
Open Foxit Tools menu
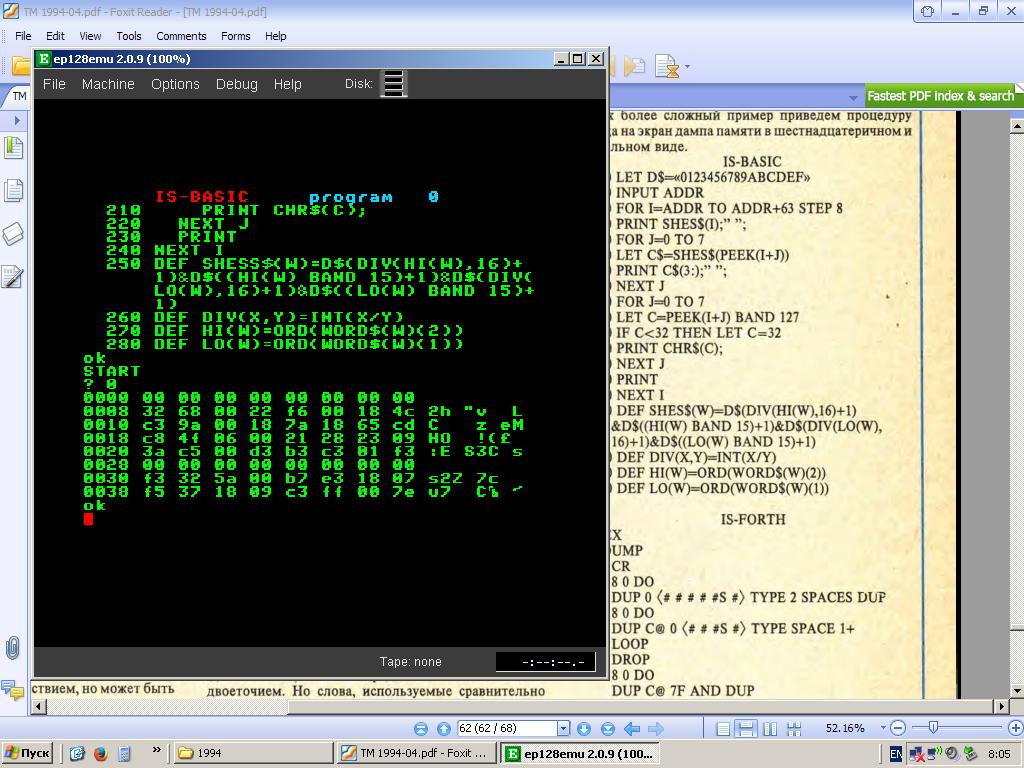tap(129, 36)
